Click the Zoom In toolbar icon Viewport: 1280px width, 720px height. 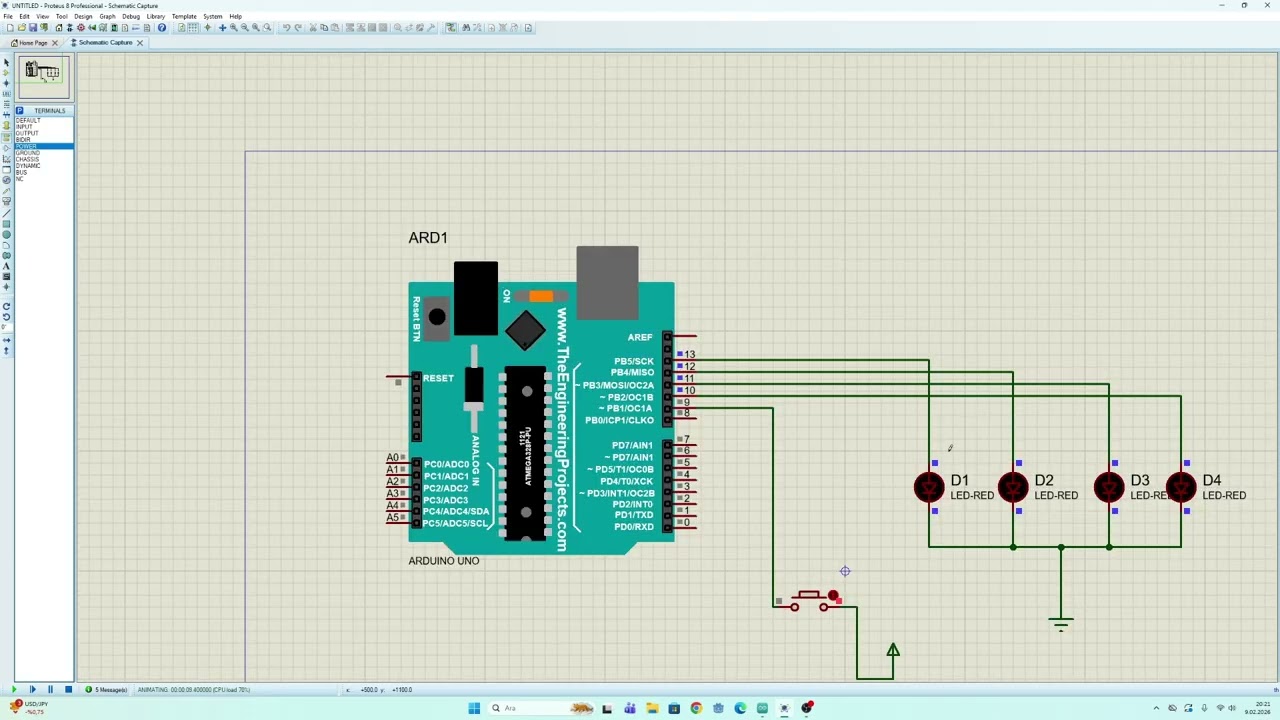coord(234,27)
